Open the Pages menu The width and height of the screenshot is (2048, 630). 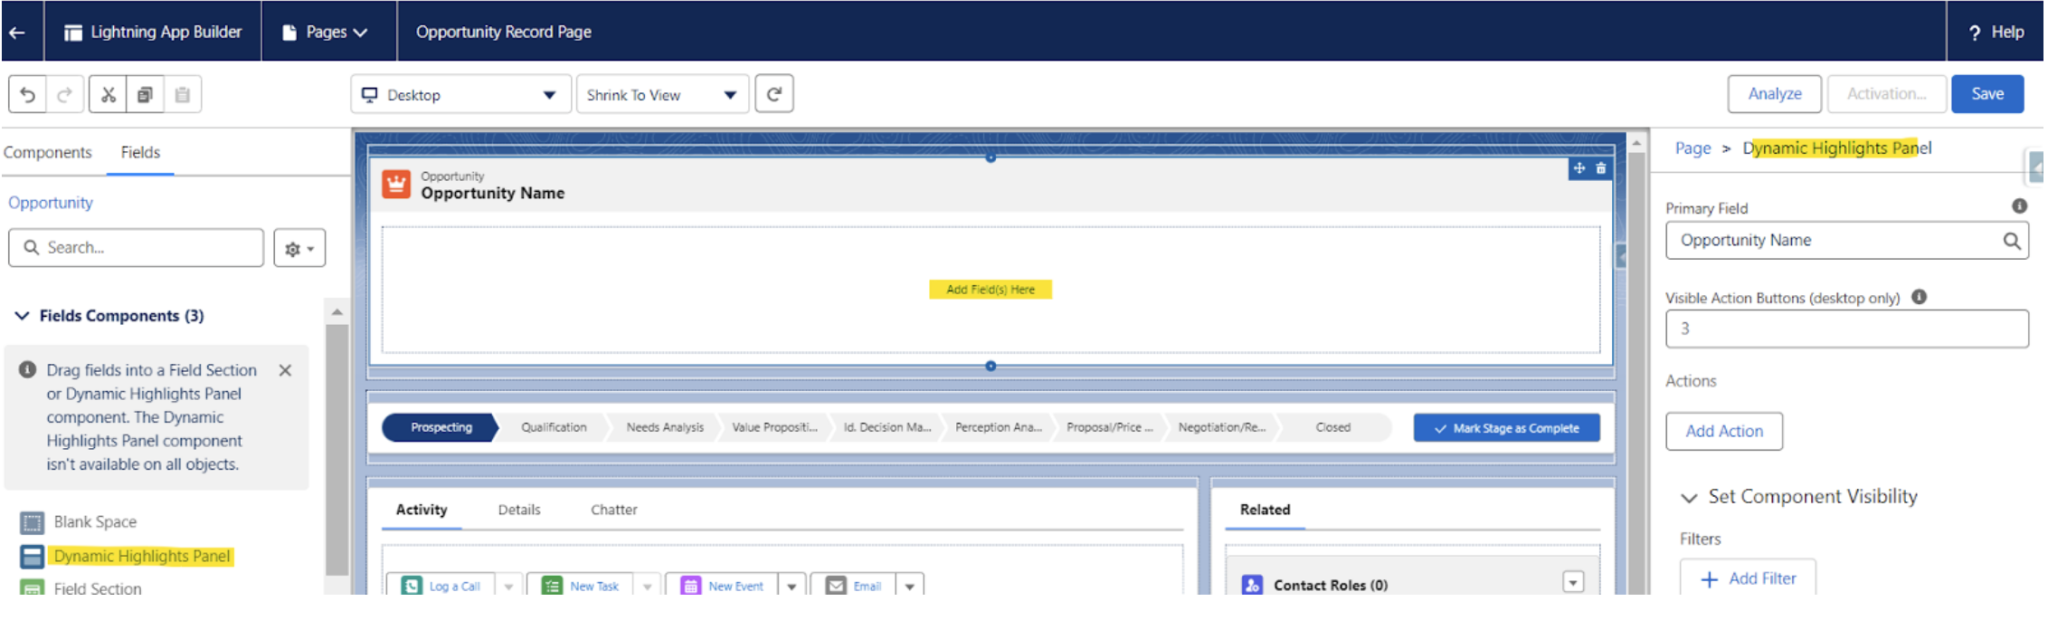325,32
